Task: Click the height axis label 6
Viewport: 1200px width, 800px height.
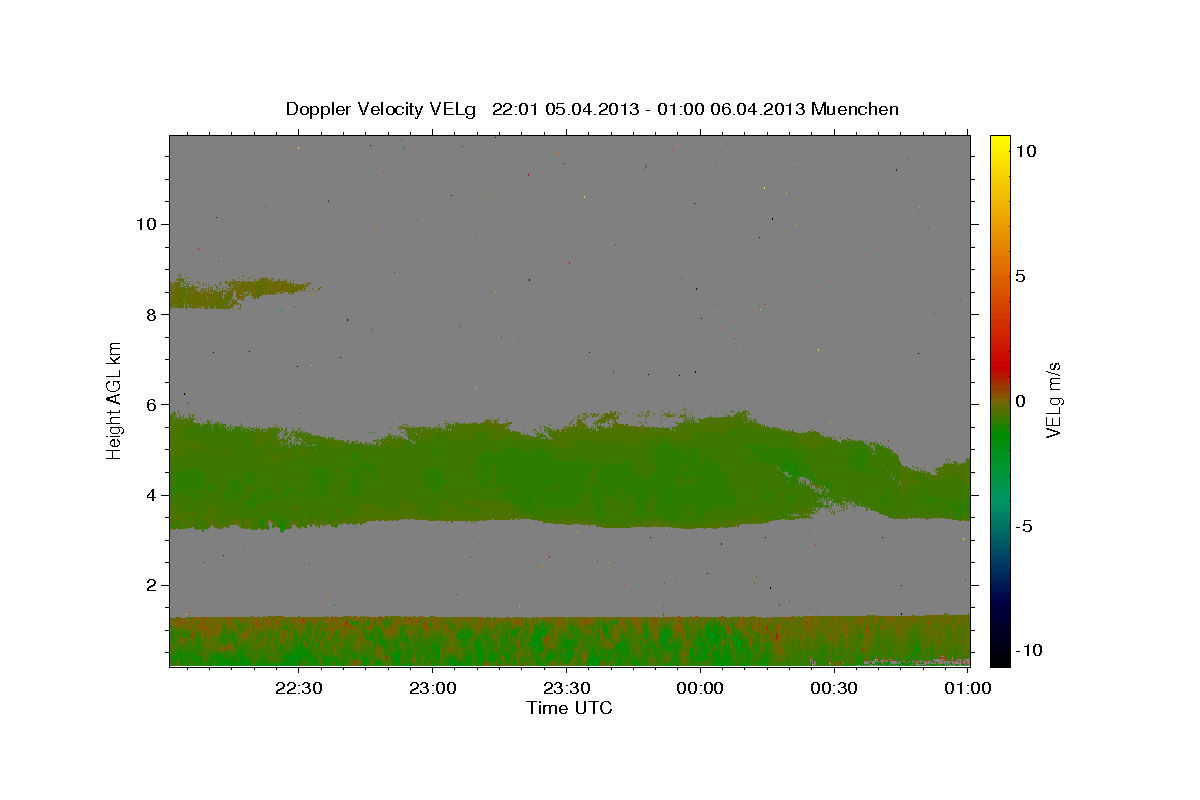Action: [x=149, y=405]
